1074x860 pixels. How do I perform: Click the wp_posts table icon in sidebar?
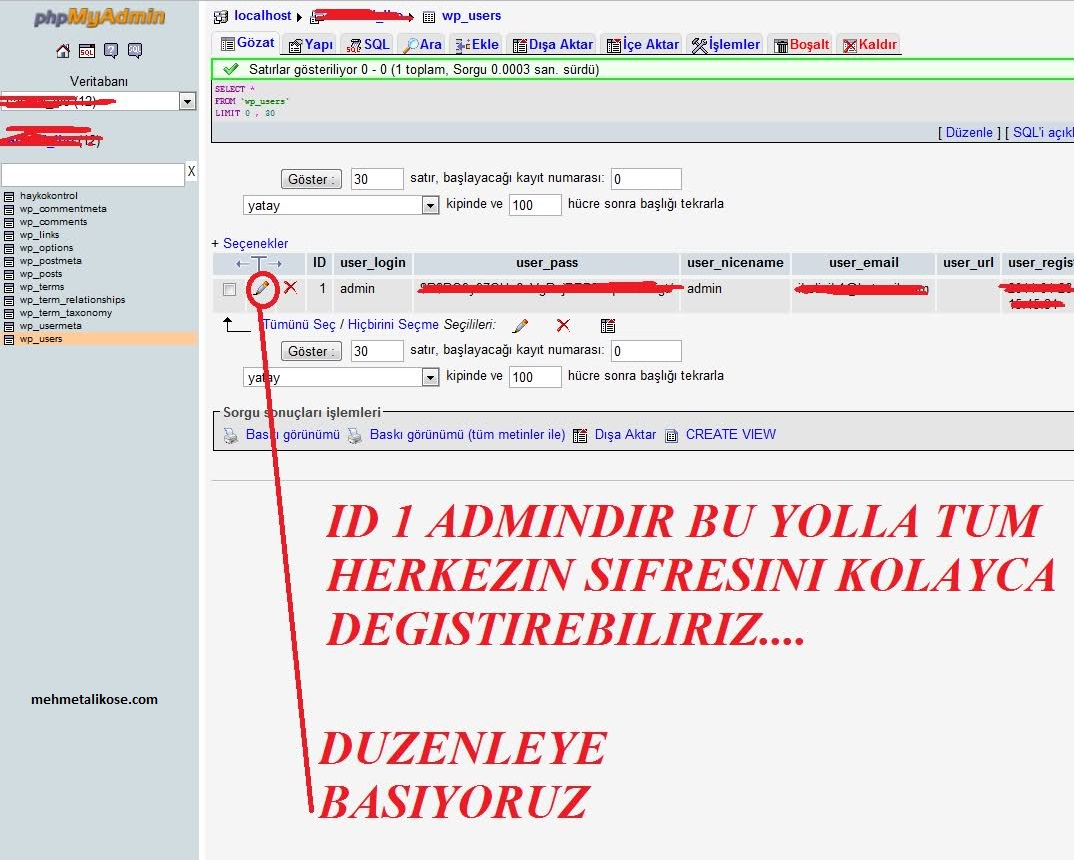[9, 274]
